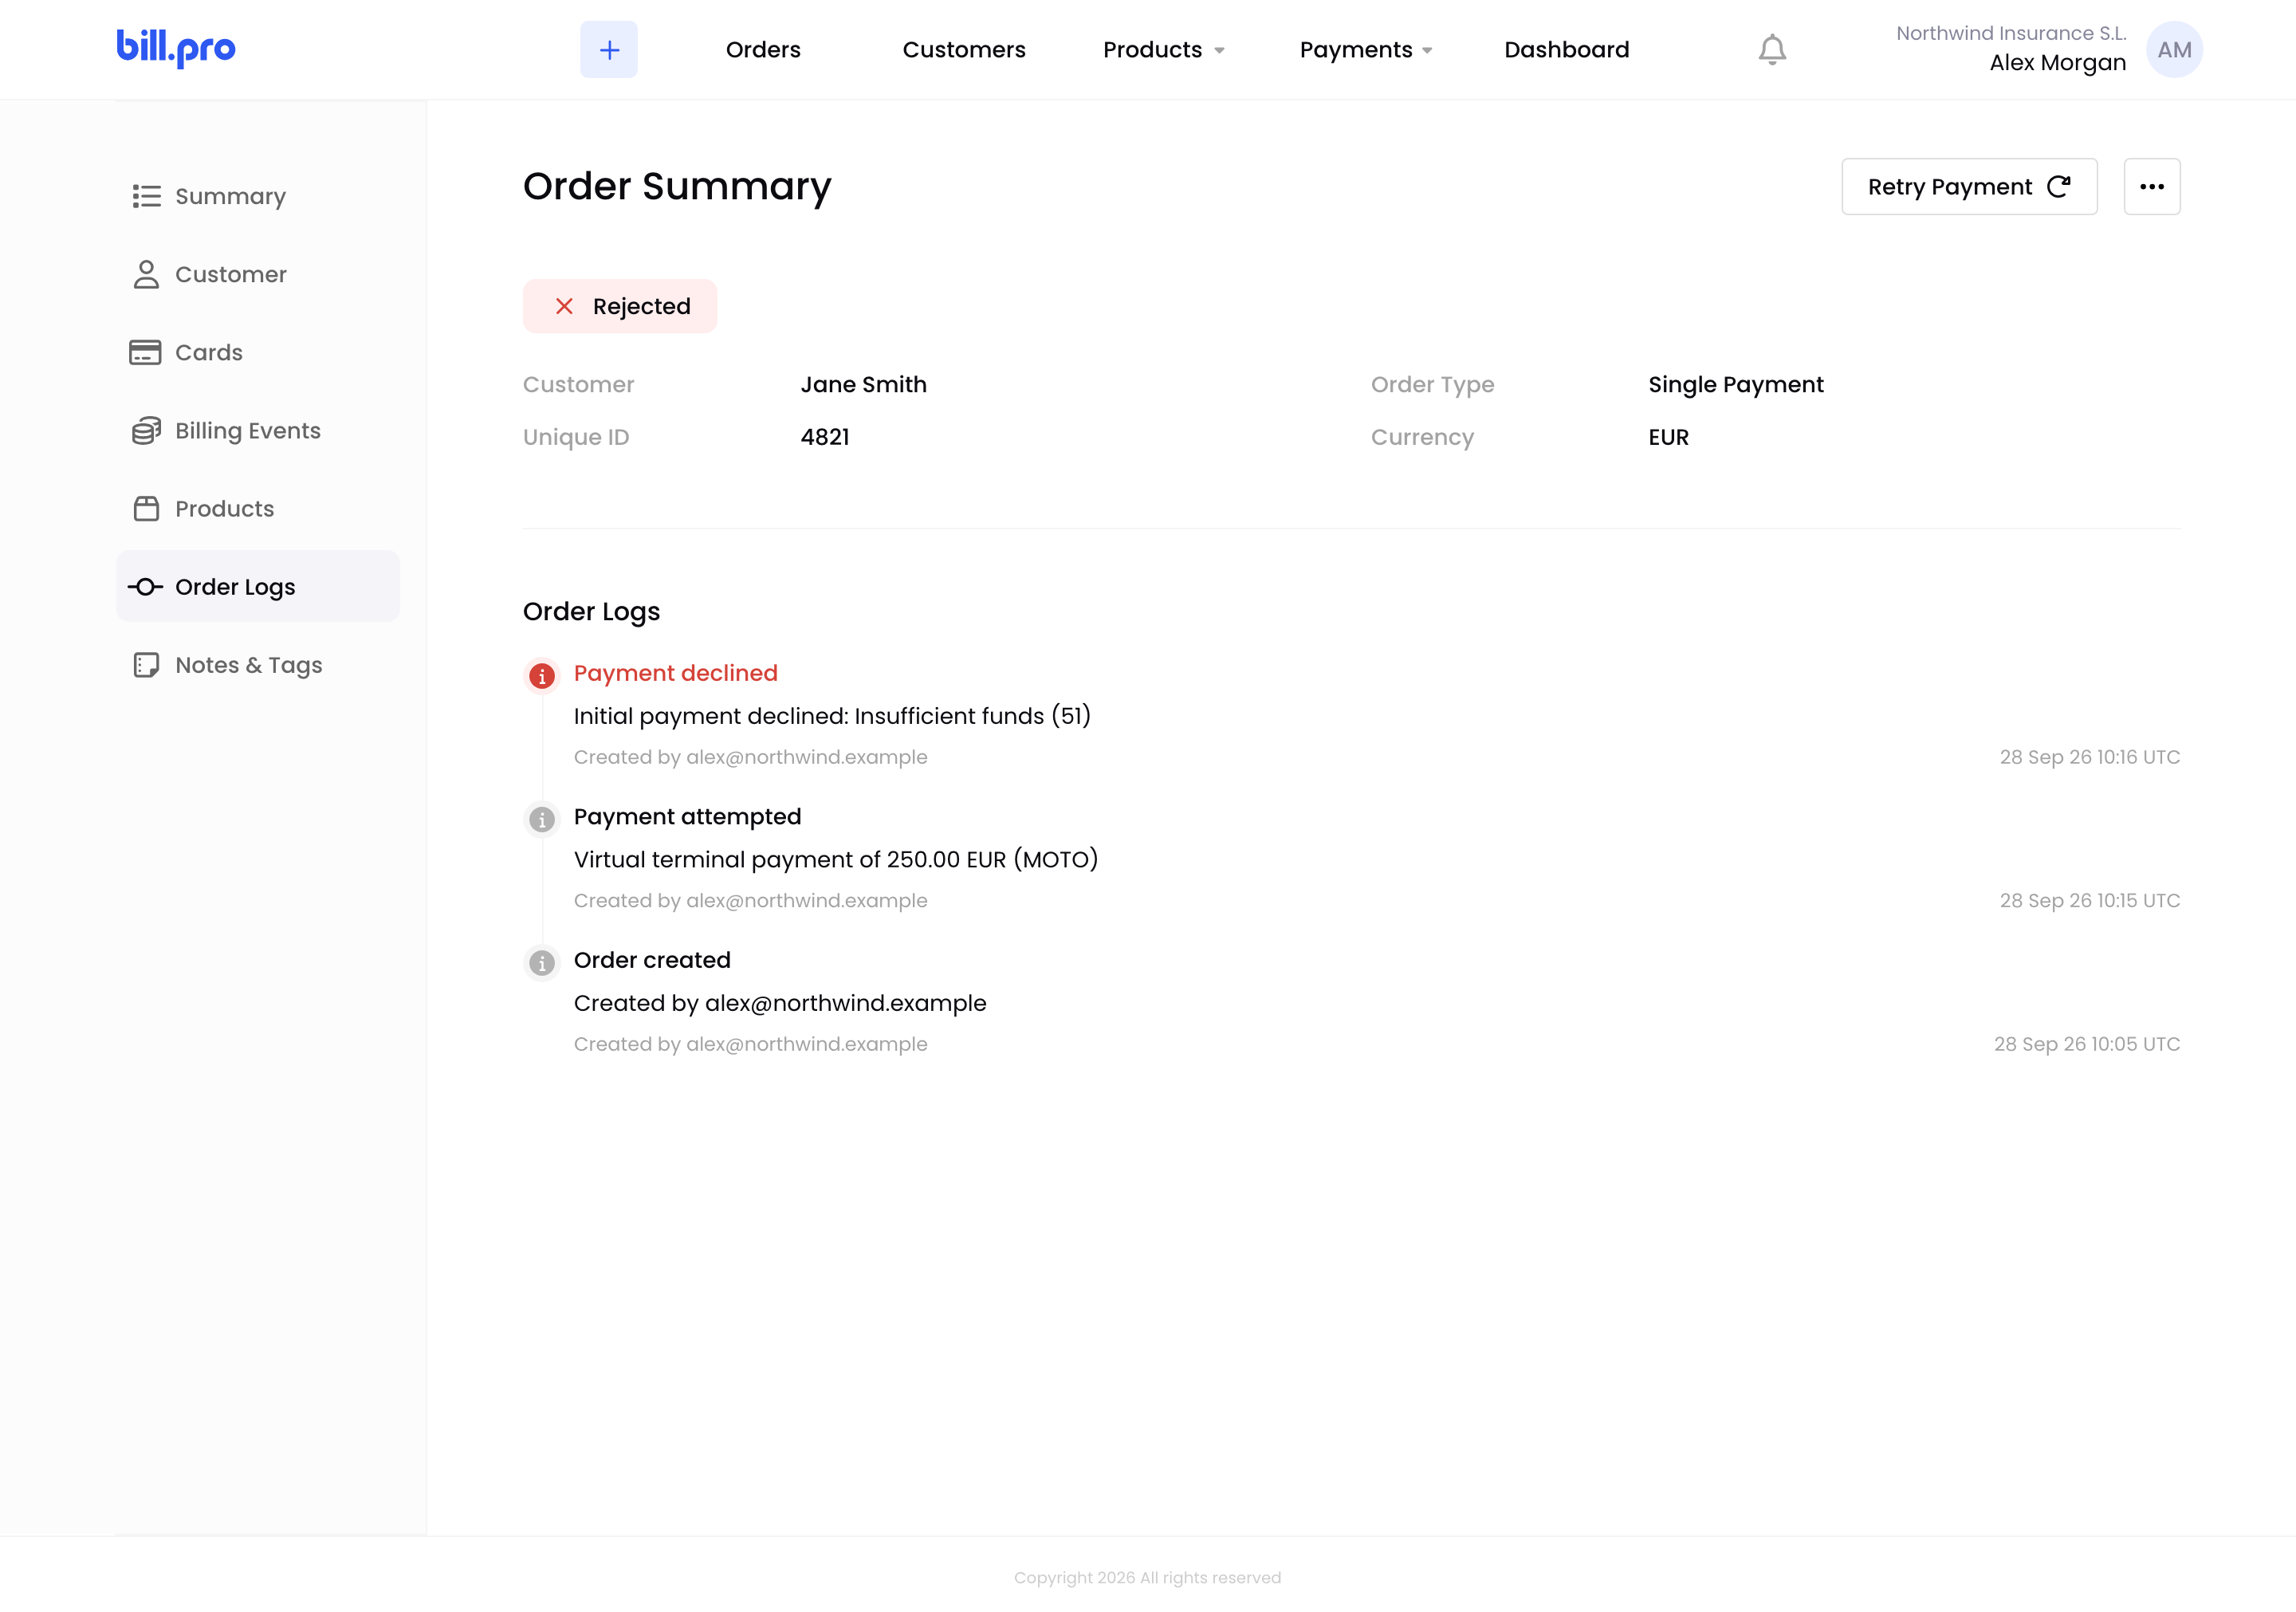Open Payments menu in top navigation
Screen dimensions: 2296x1612
click(x=1356, y=49)
